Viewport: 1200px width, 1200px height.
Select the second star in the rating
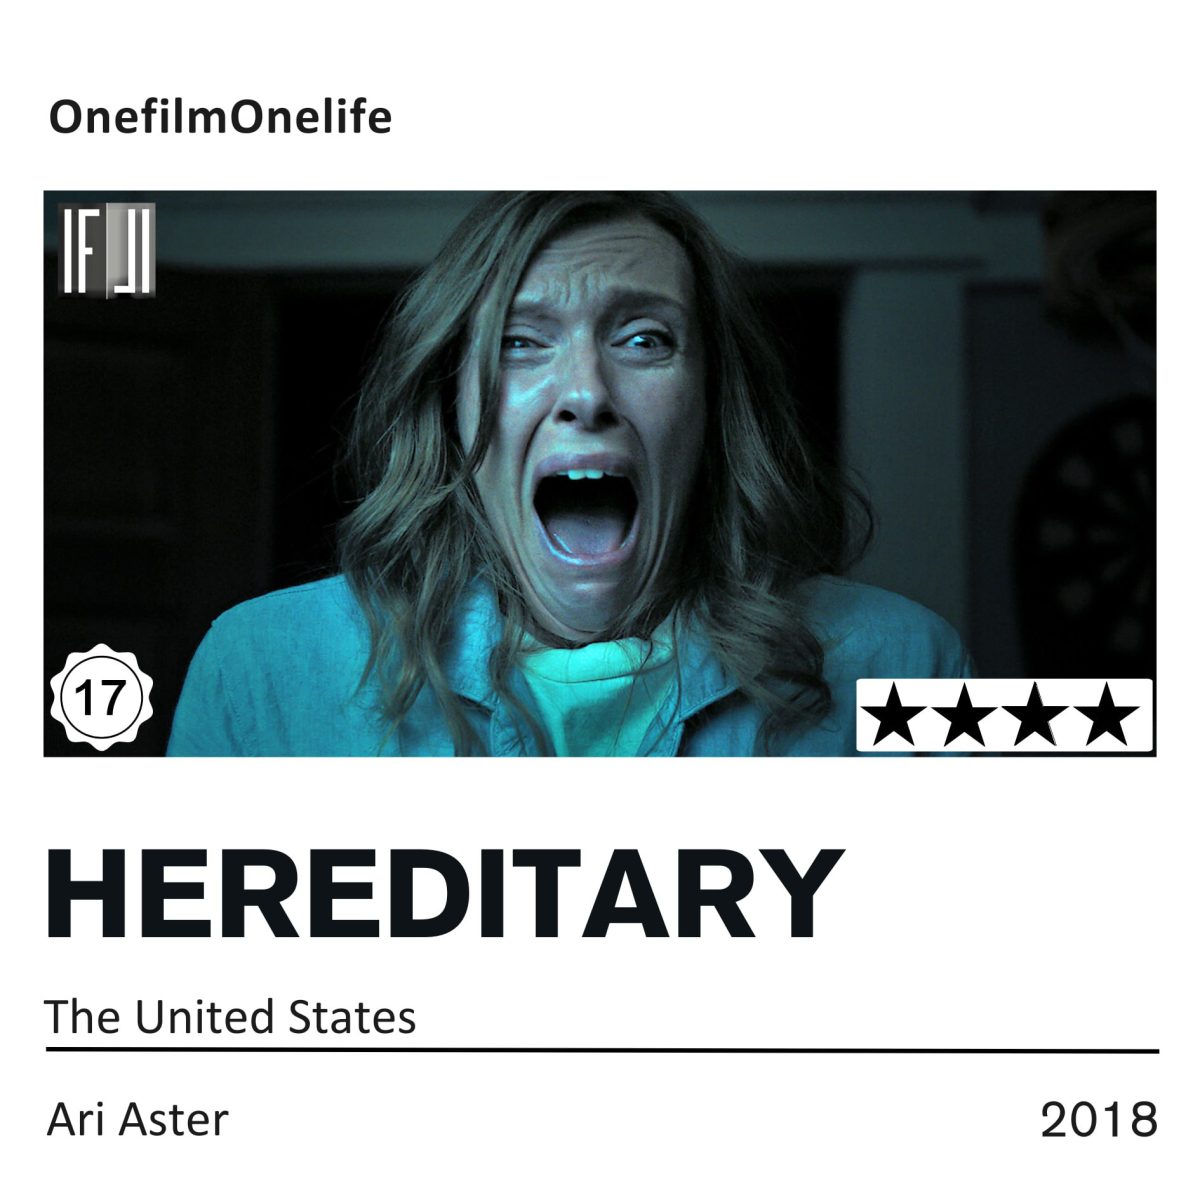[x=964, y=715]
